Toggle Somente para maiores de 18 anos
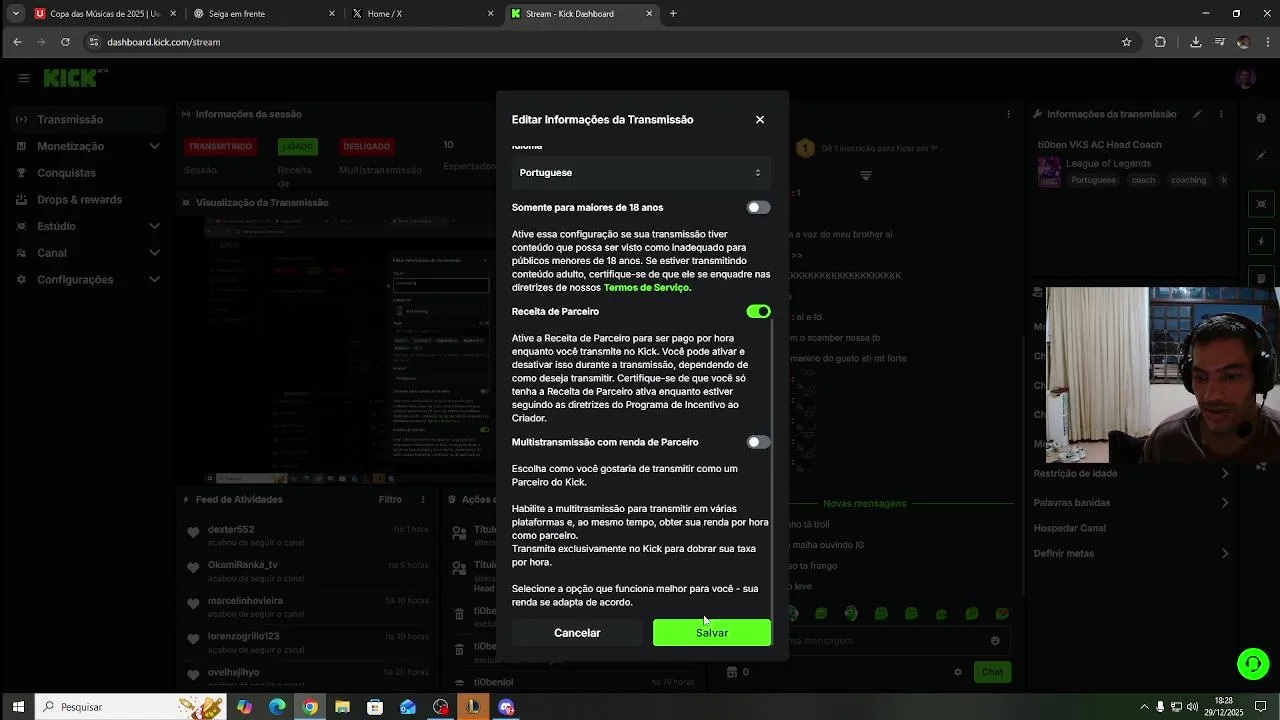The height and width of the screenshot is (720, 1280). 758,208
